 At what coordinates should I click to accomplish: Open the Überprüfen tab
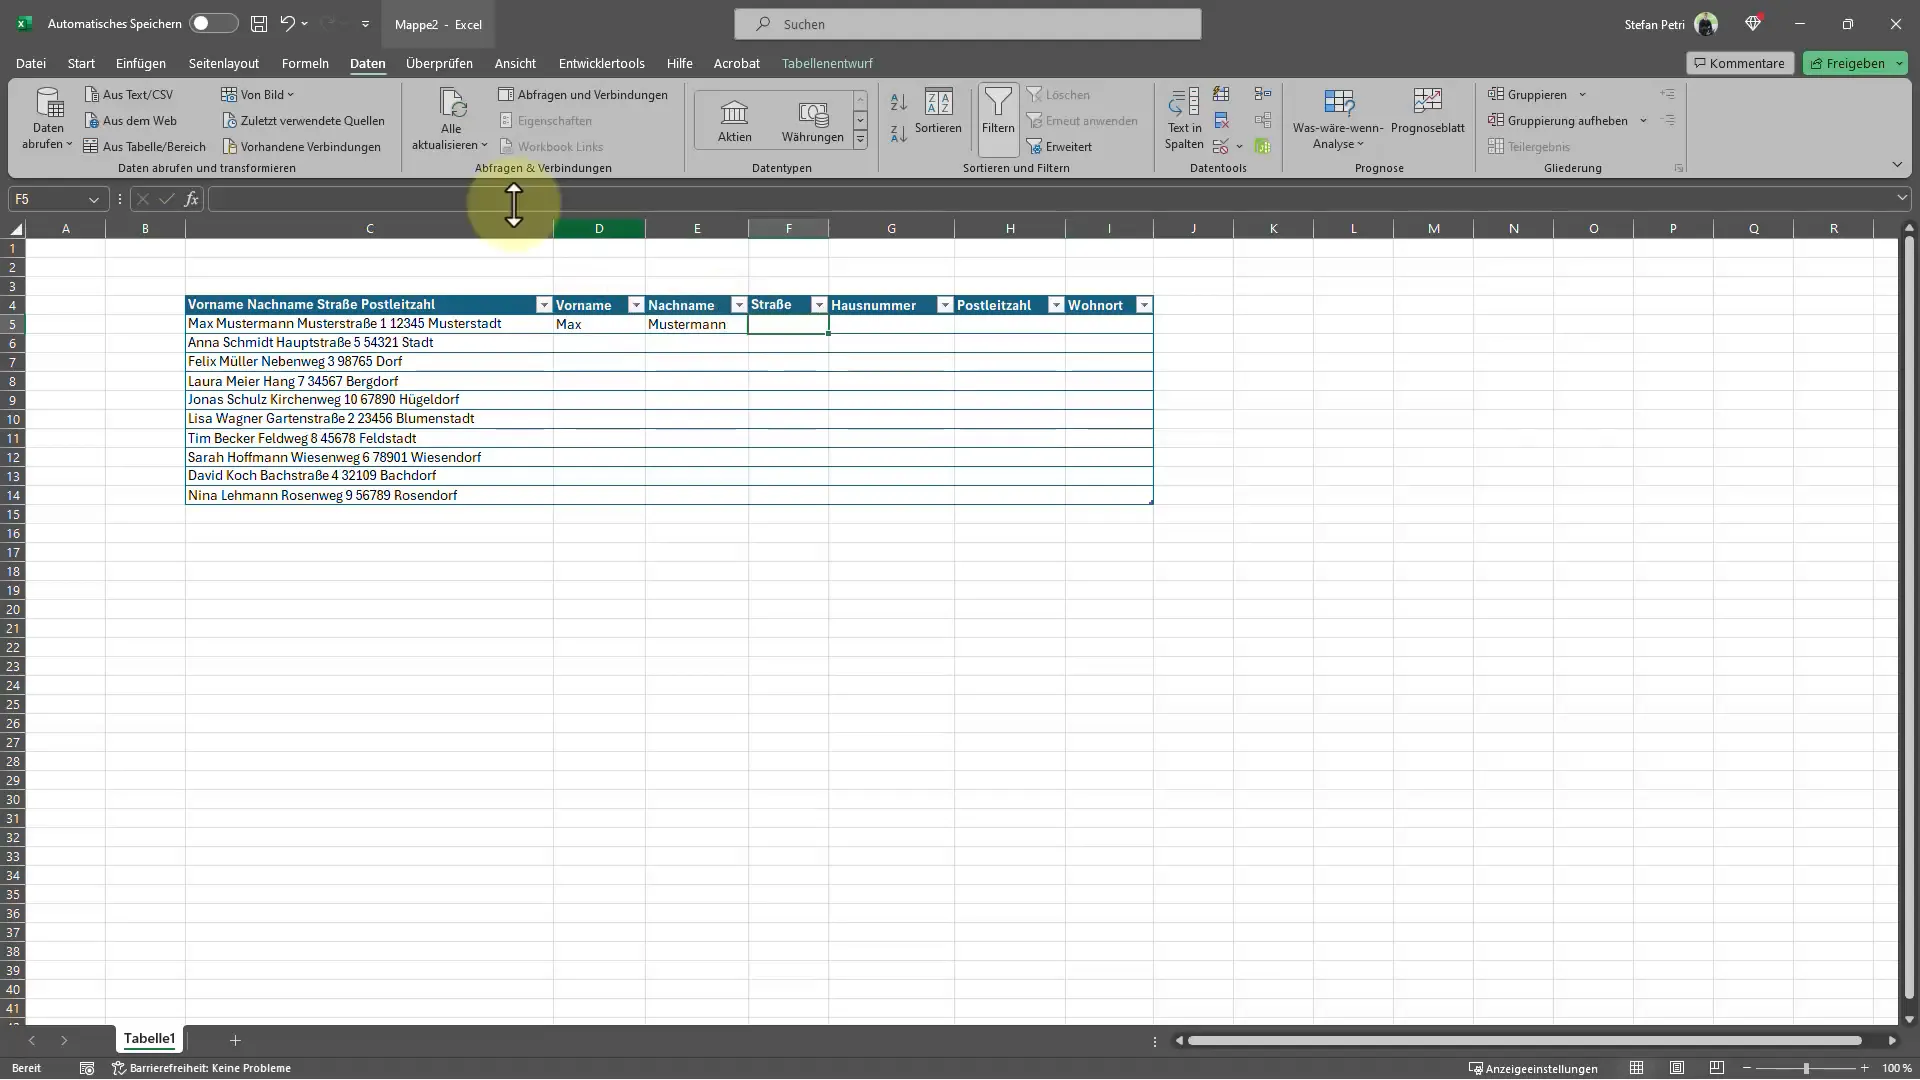pos(439,63)
